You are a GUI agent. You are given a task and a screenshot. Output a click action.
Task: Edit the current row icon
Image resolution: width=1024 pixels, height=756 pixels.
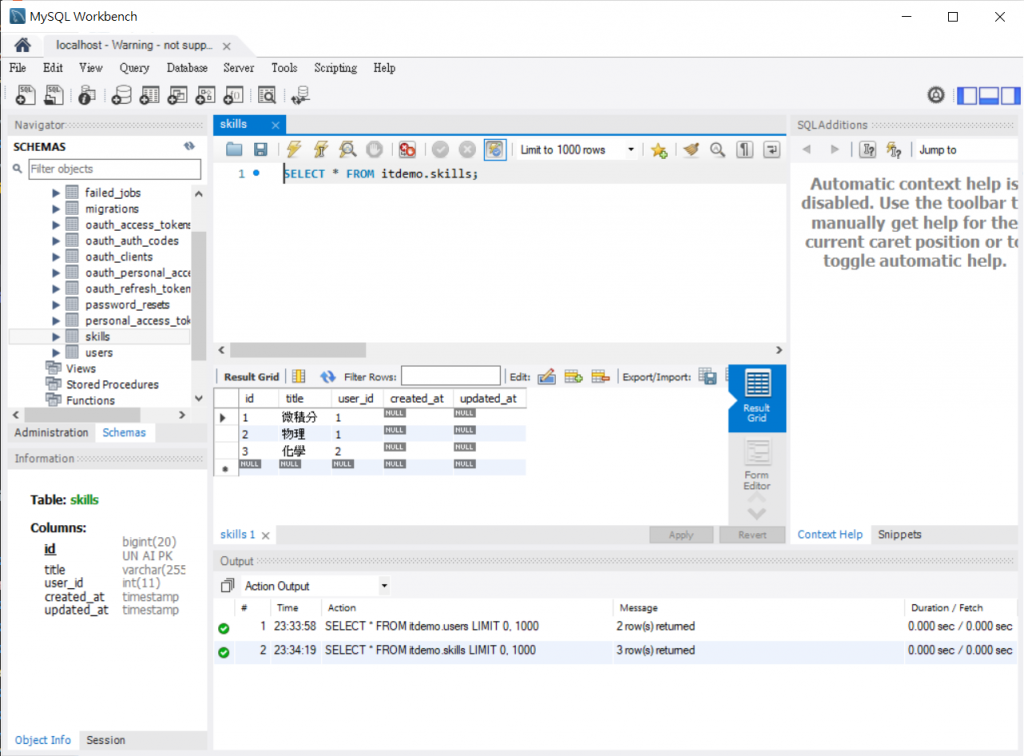point(547,377)
